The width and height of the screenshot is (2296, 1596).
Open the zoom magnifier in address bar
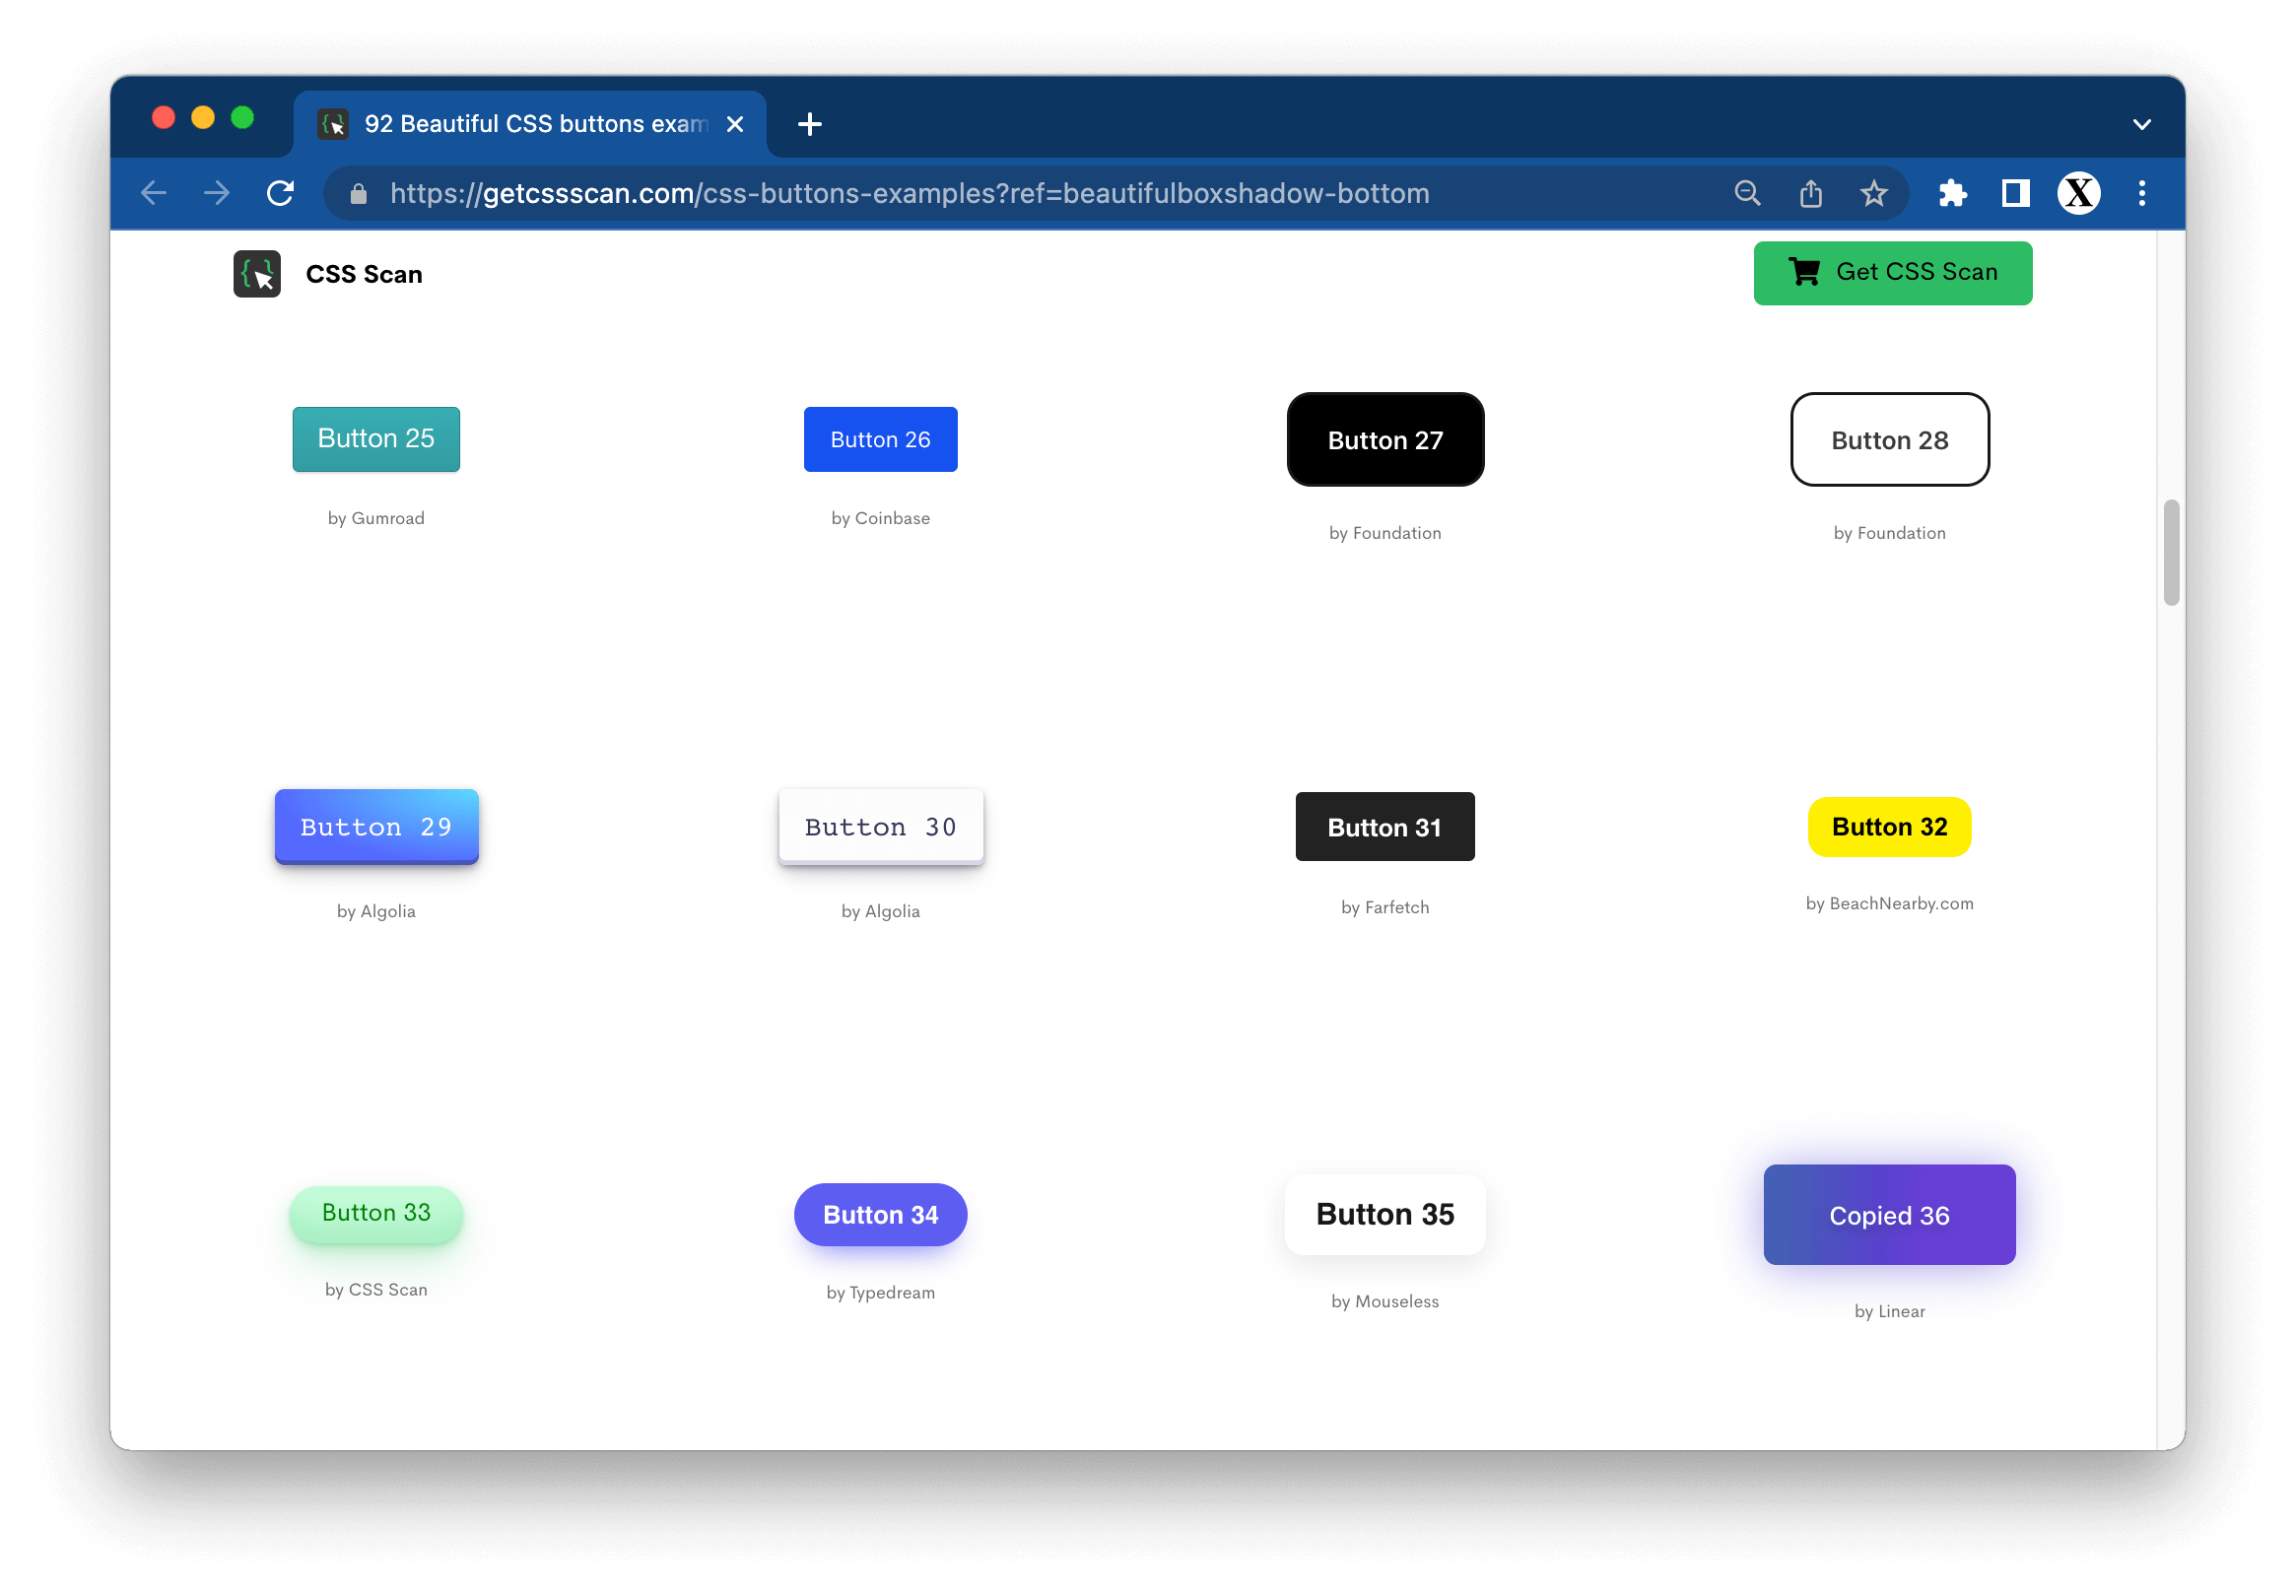pyautogui.click(x=1747, y=193)
